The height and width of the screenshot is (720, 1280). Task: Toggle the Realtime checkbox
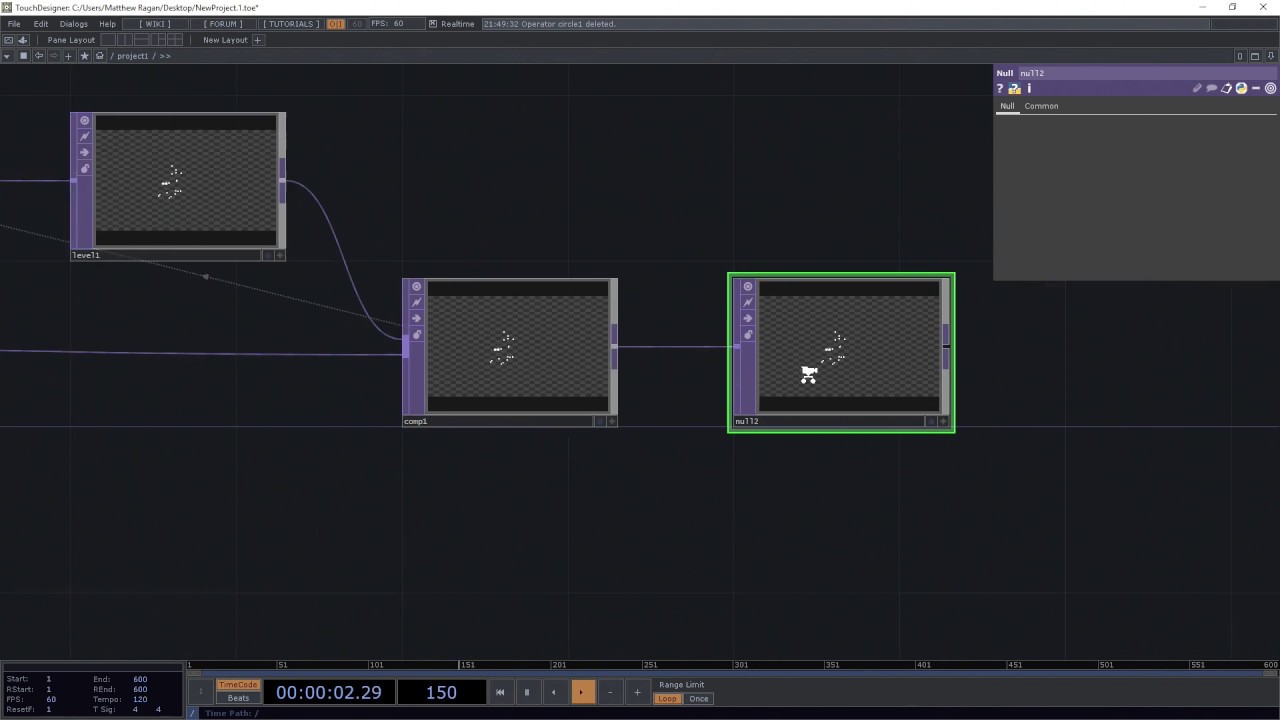(x=433, y=24)
